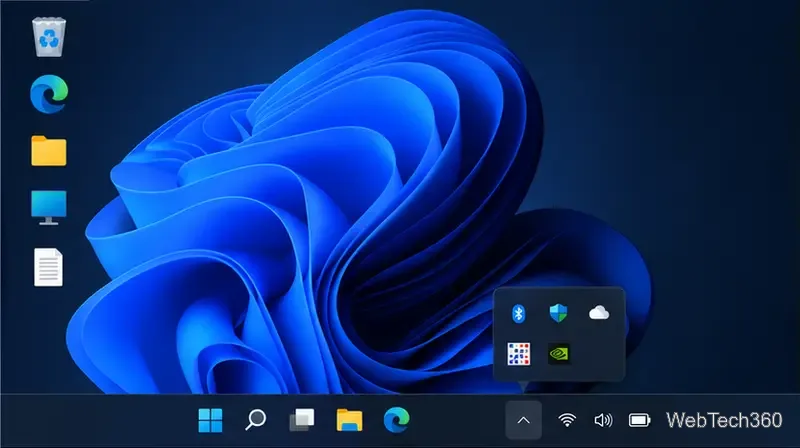Check the battery status icon
This screenshot has height=448, width=800.
point(639,420)
